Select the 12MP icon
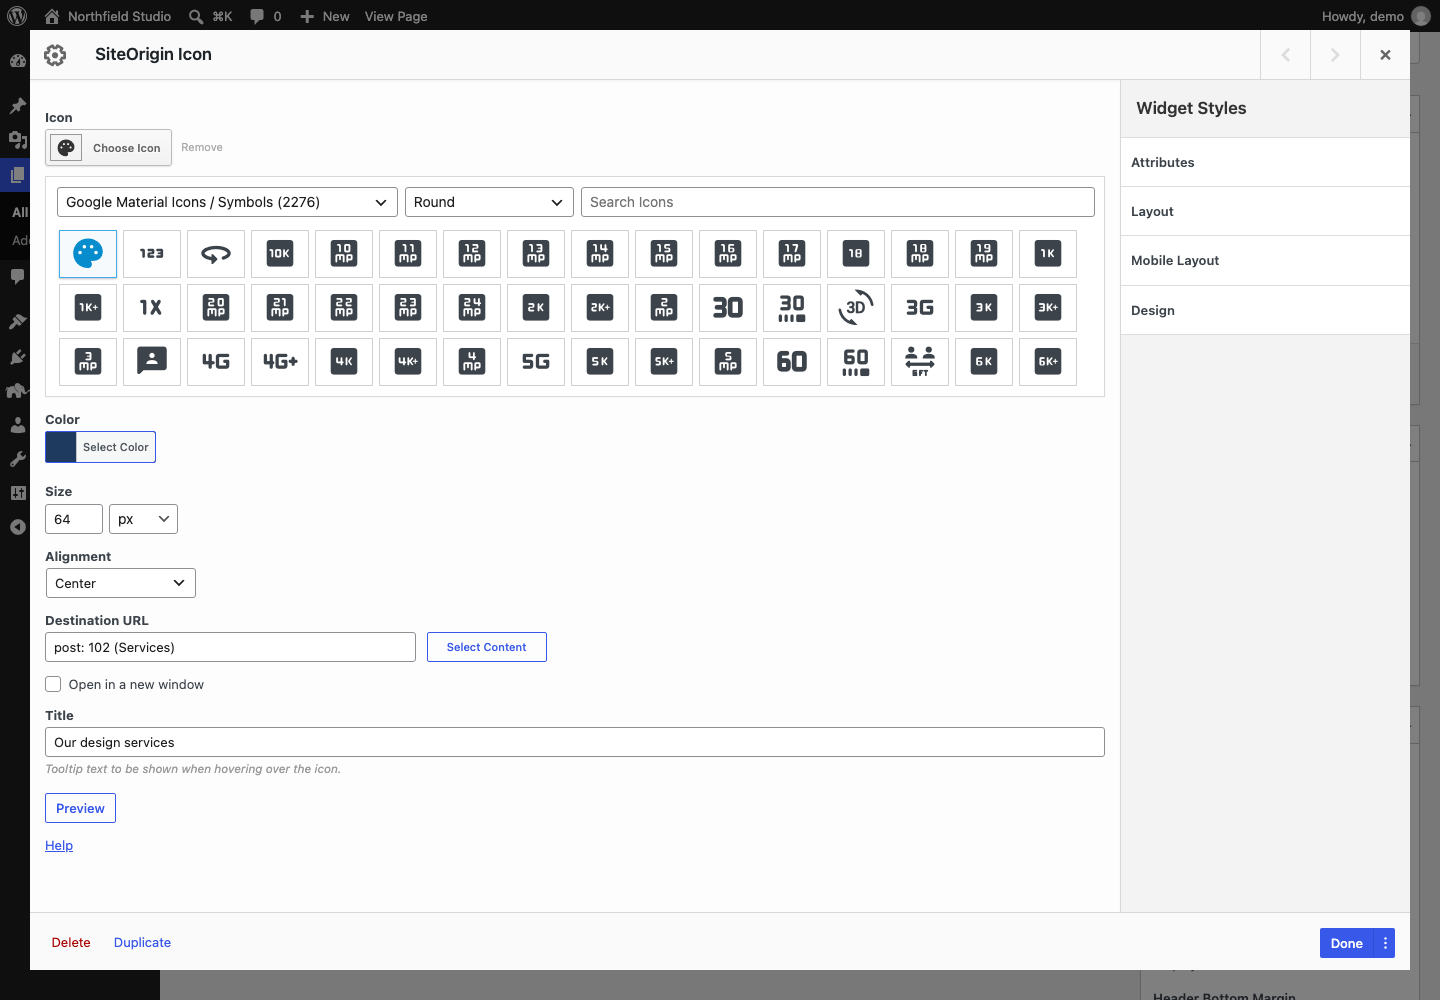The width and height of the screenshot is (1440, 1000). pyautogui.click(x=472, y=254)
